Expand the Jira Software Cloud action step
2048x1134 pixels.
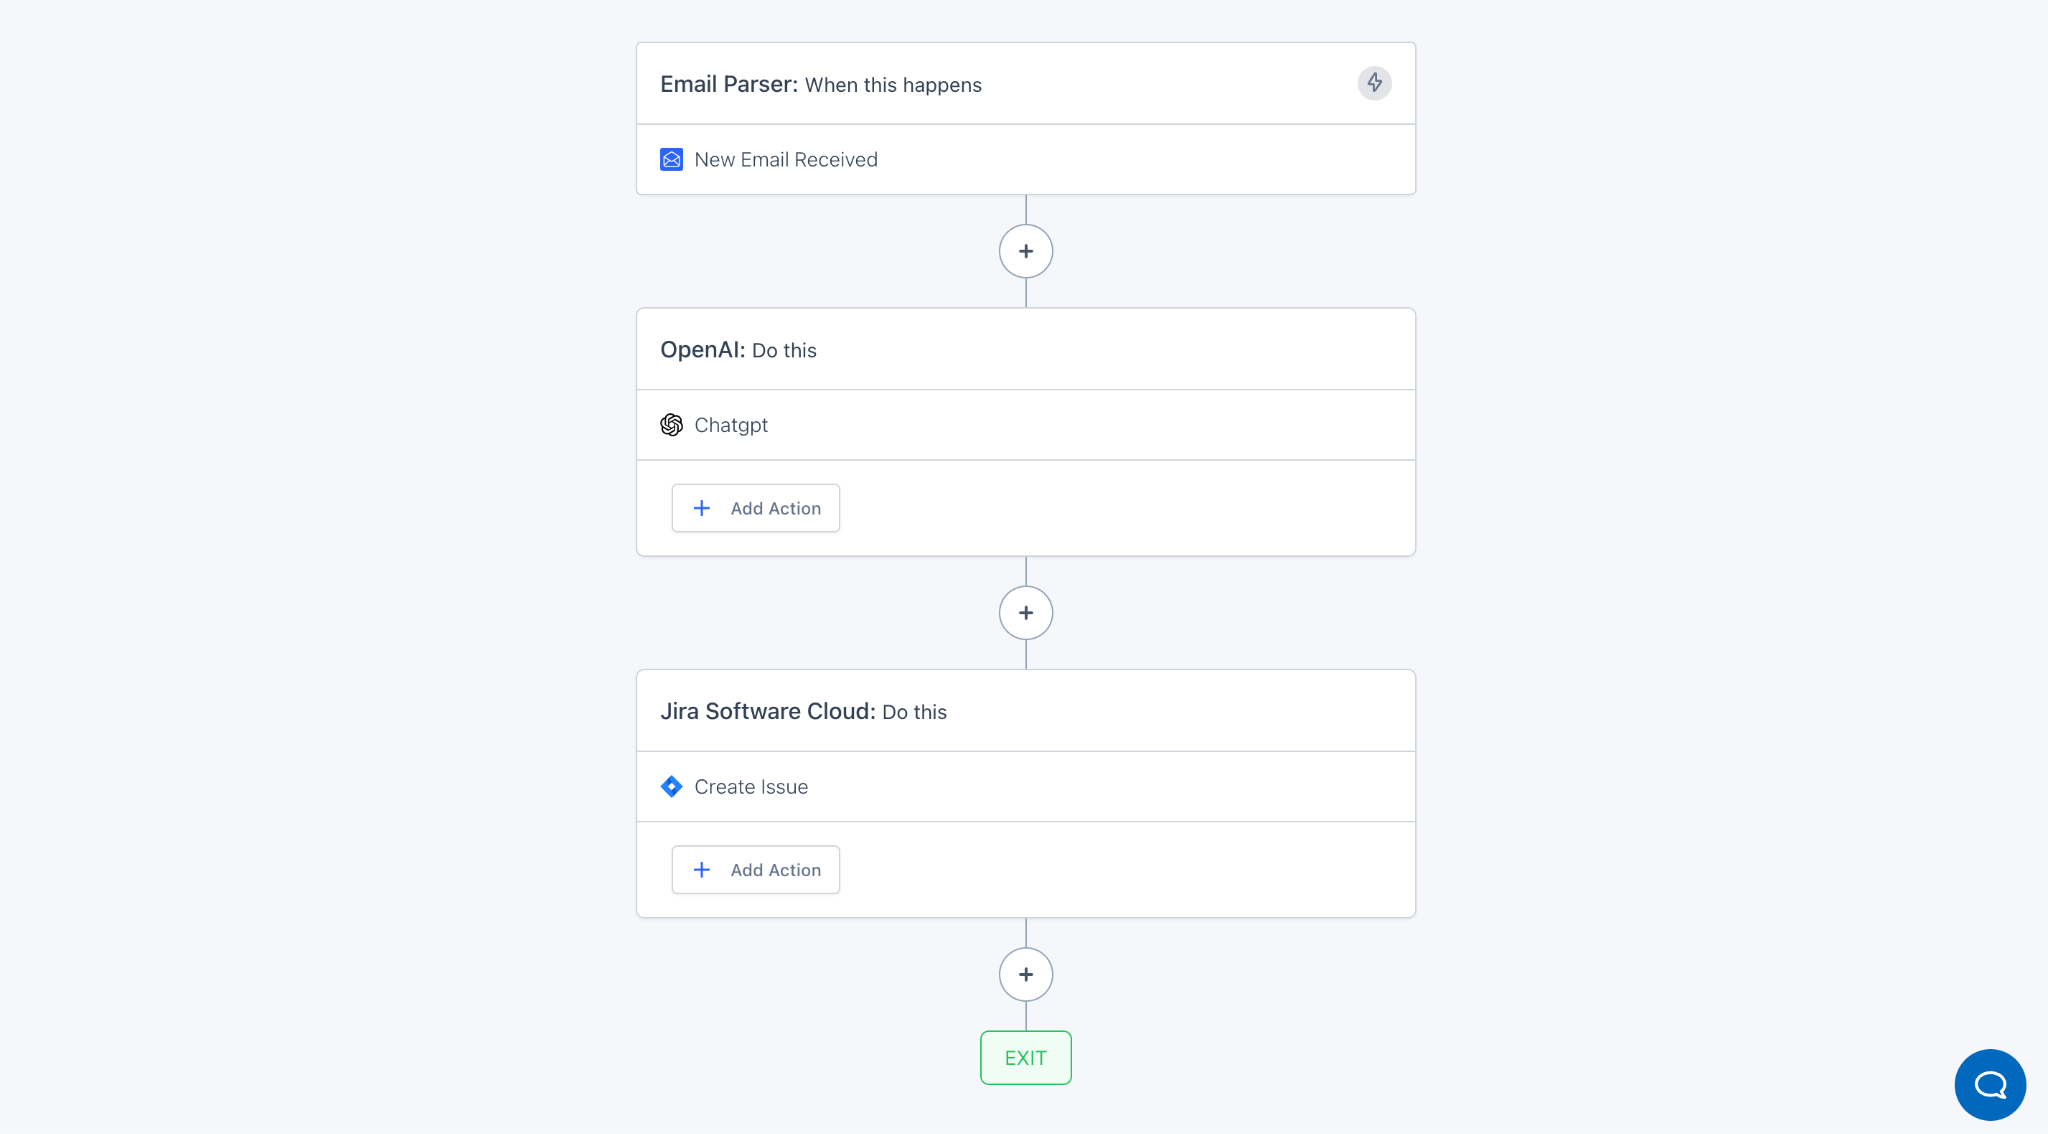click(1025, 786)
